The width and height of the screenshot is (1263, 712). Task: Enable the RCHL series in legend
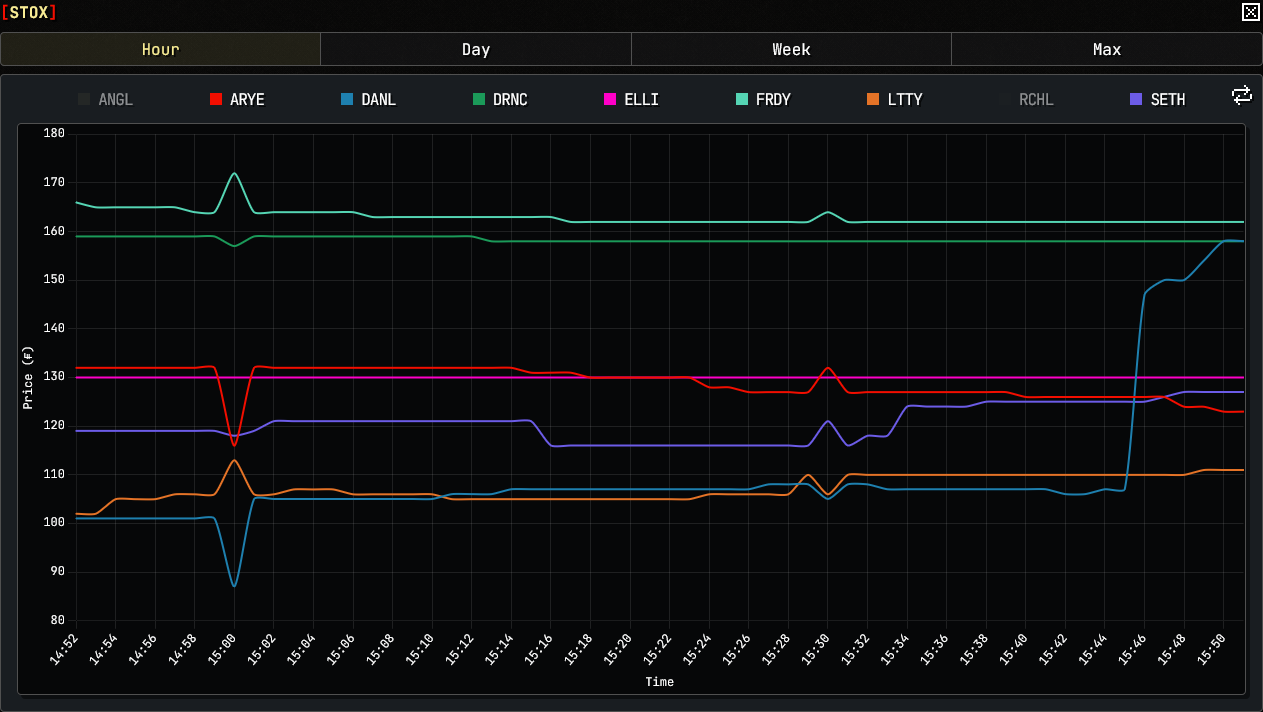click(1026, 99)
